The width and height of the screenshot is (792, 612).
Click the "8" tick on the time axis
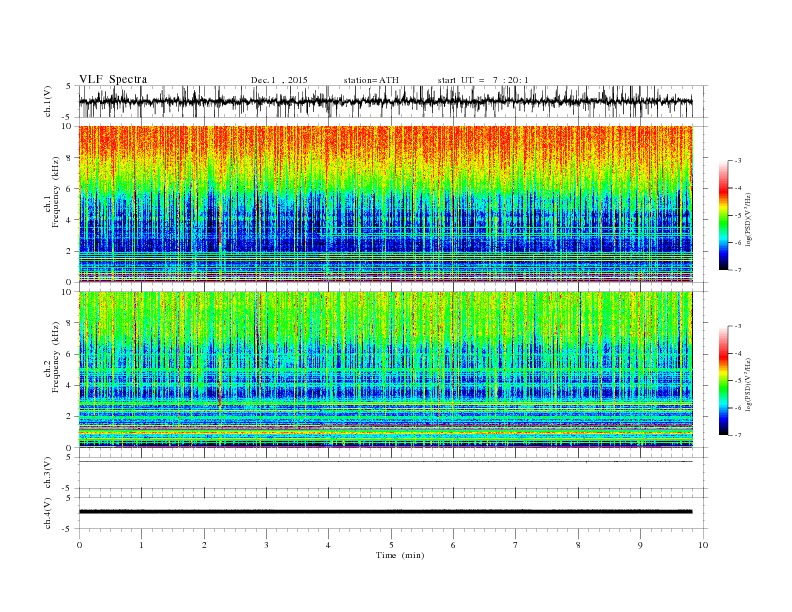[x=578, y=545]
